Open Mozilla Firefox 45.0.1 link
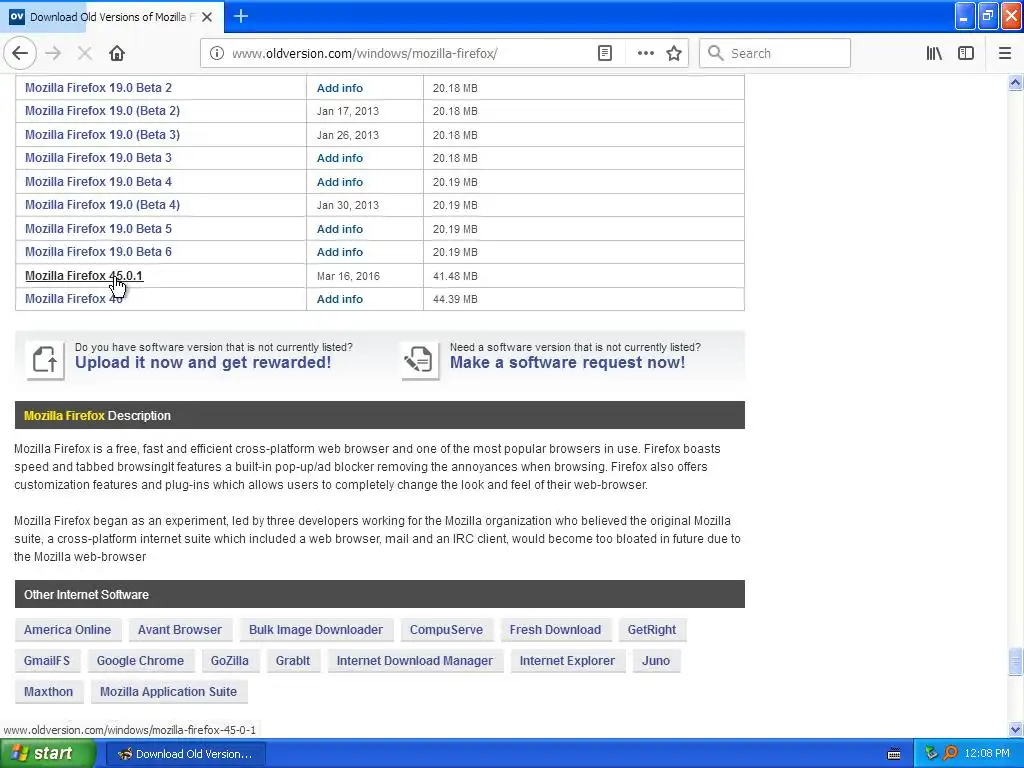 click(84, 276)
